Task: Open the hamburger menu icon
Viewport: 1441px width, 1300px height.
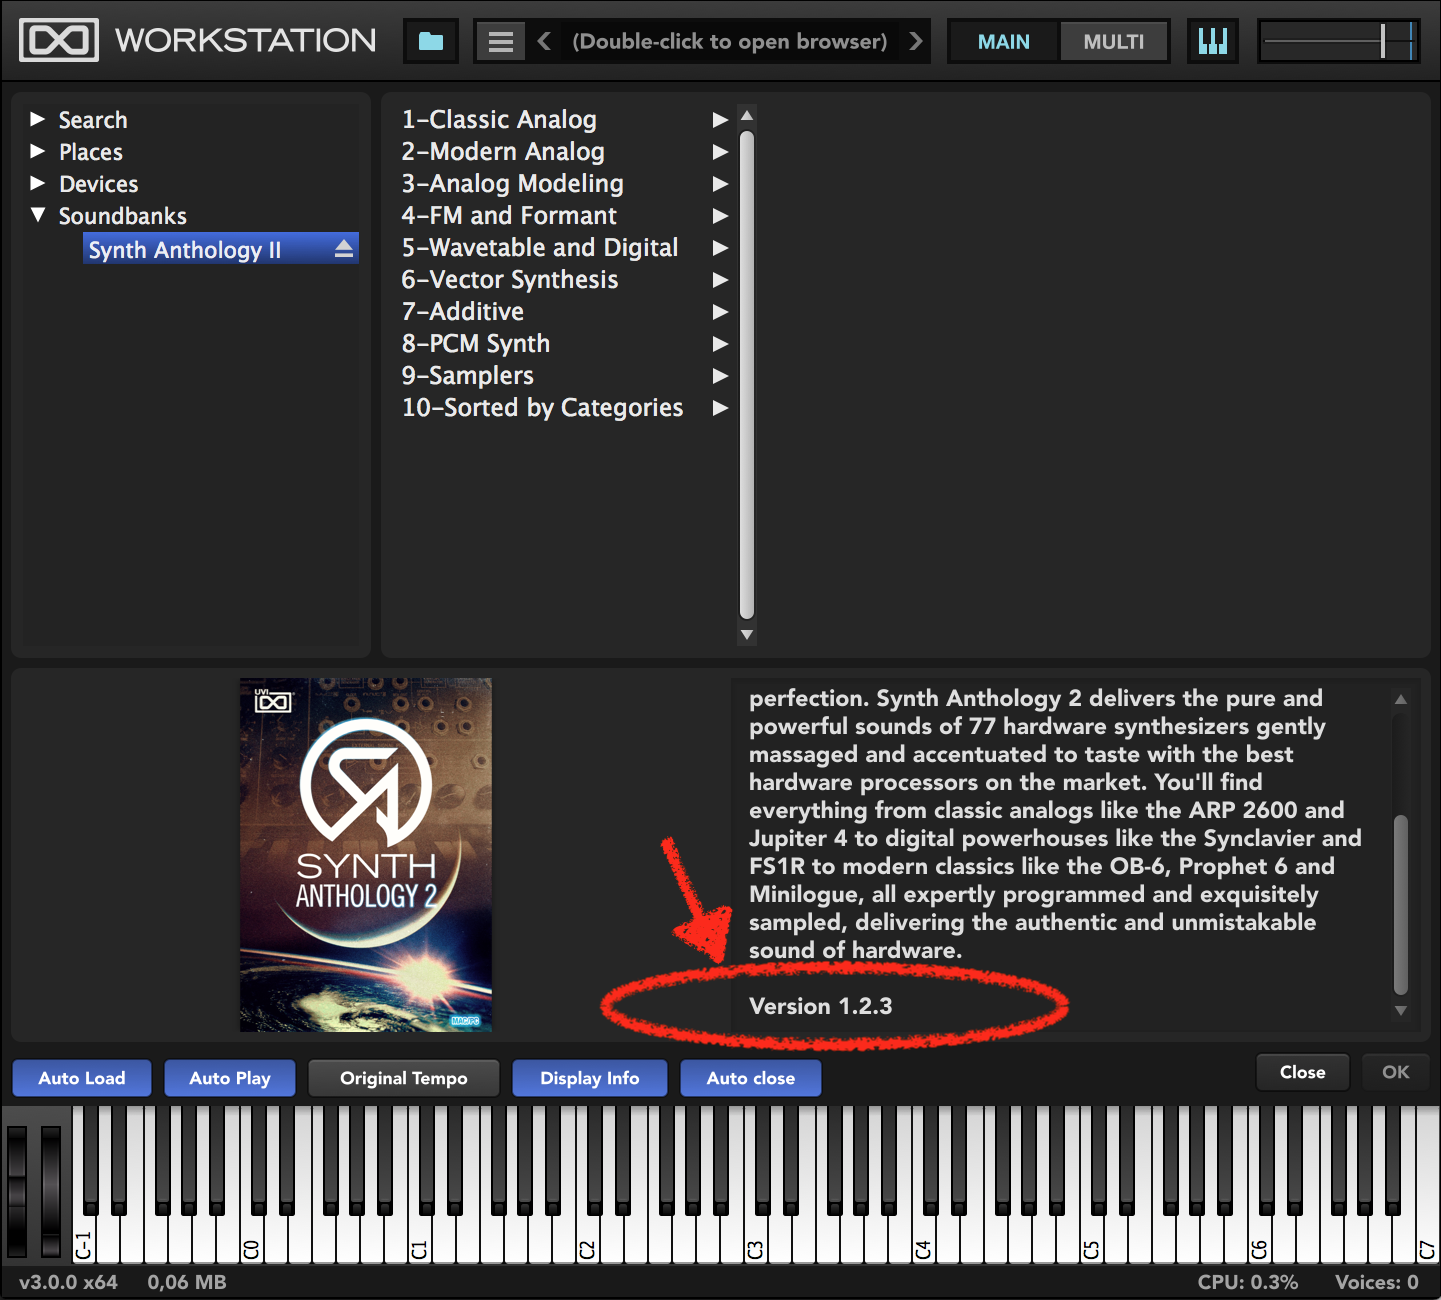Action: coord(500,42)
